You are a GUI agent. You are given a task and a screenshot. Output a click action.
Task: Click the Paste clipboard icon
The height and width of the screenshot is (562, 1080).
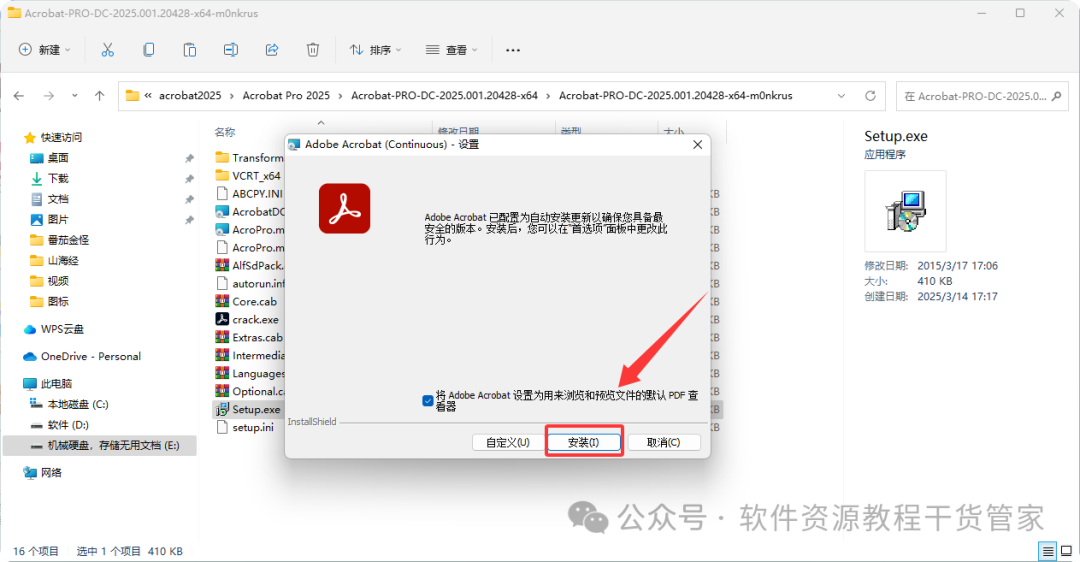coord(189,50)
